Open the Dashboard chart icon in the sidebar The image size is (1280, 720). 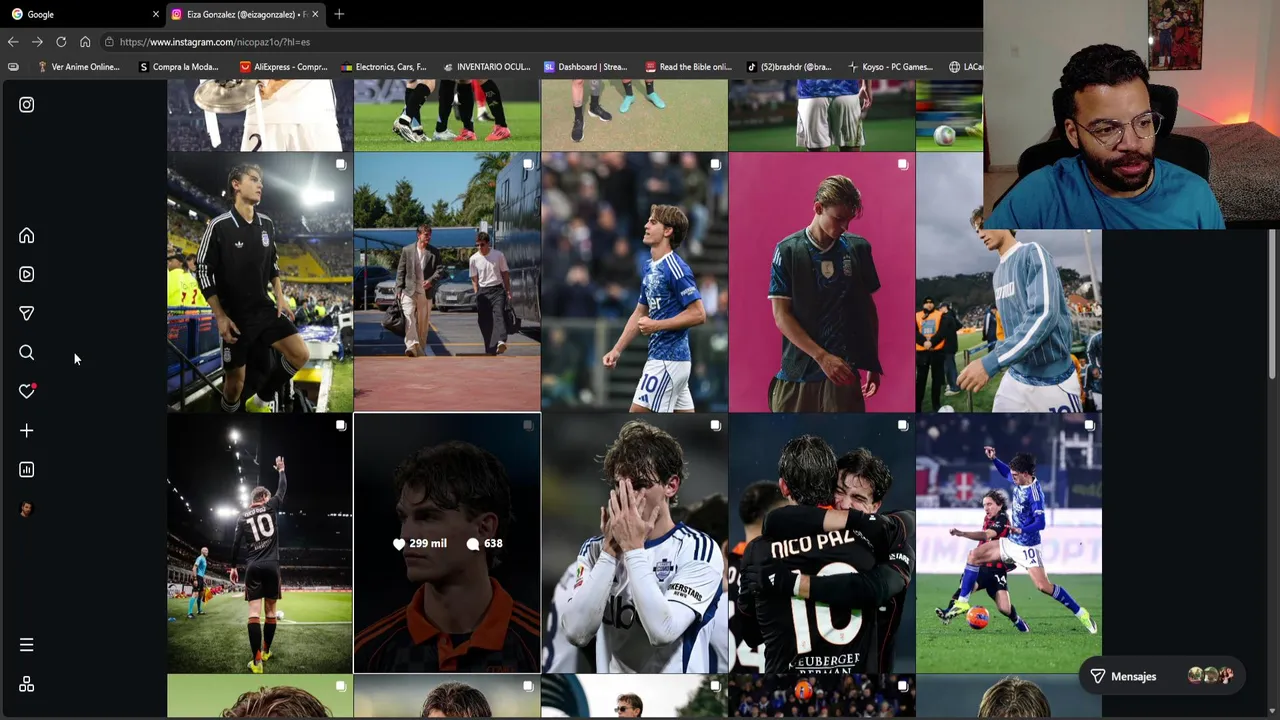click(27, 469)
